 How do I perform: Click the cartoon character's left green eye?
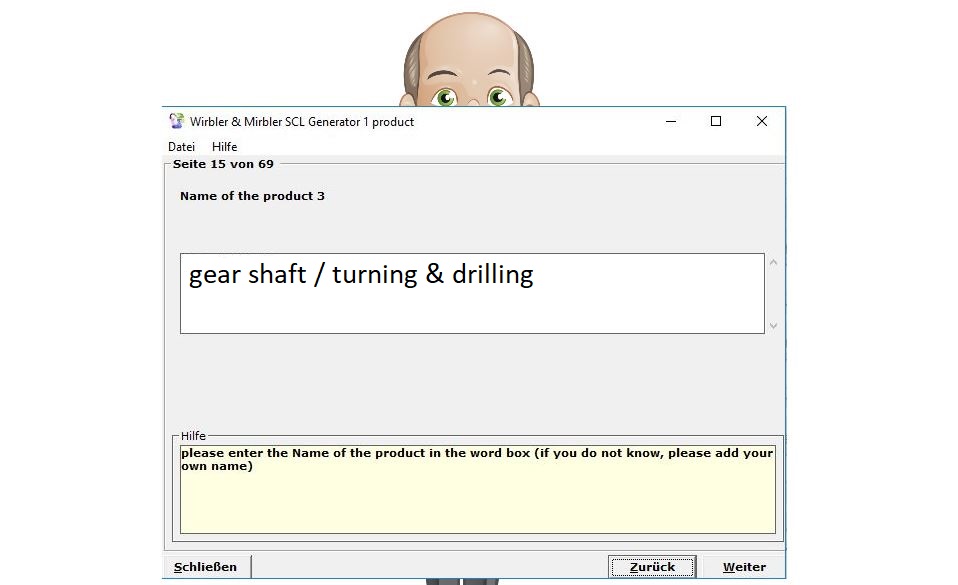445,97
